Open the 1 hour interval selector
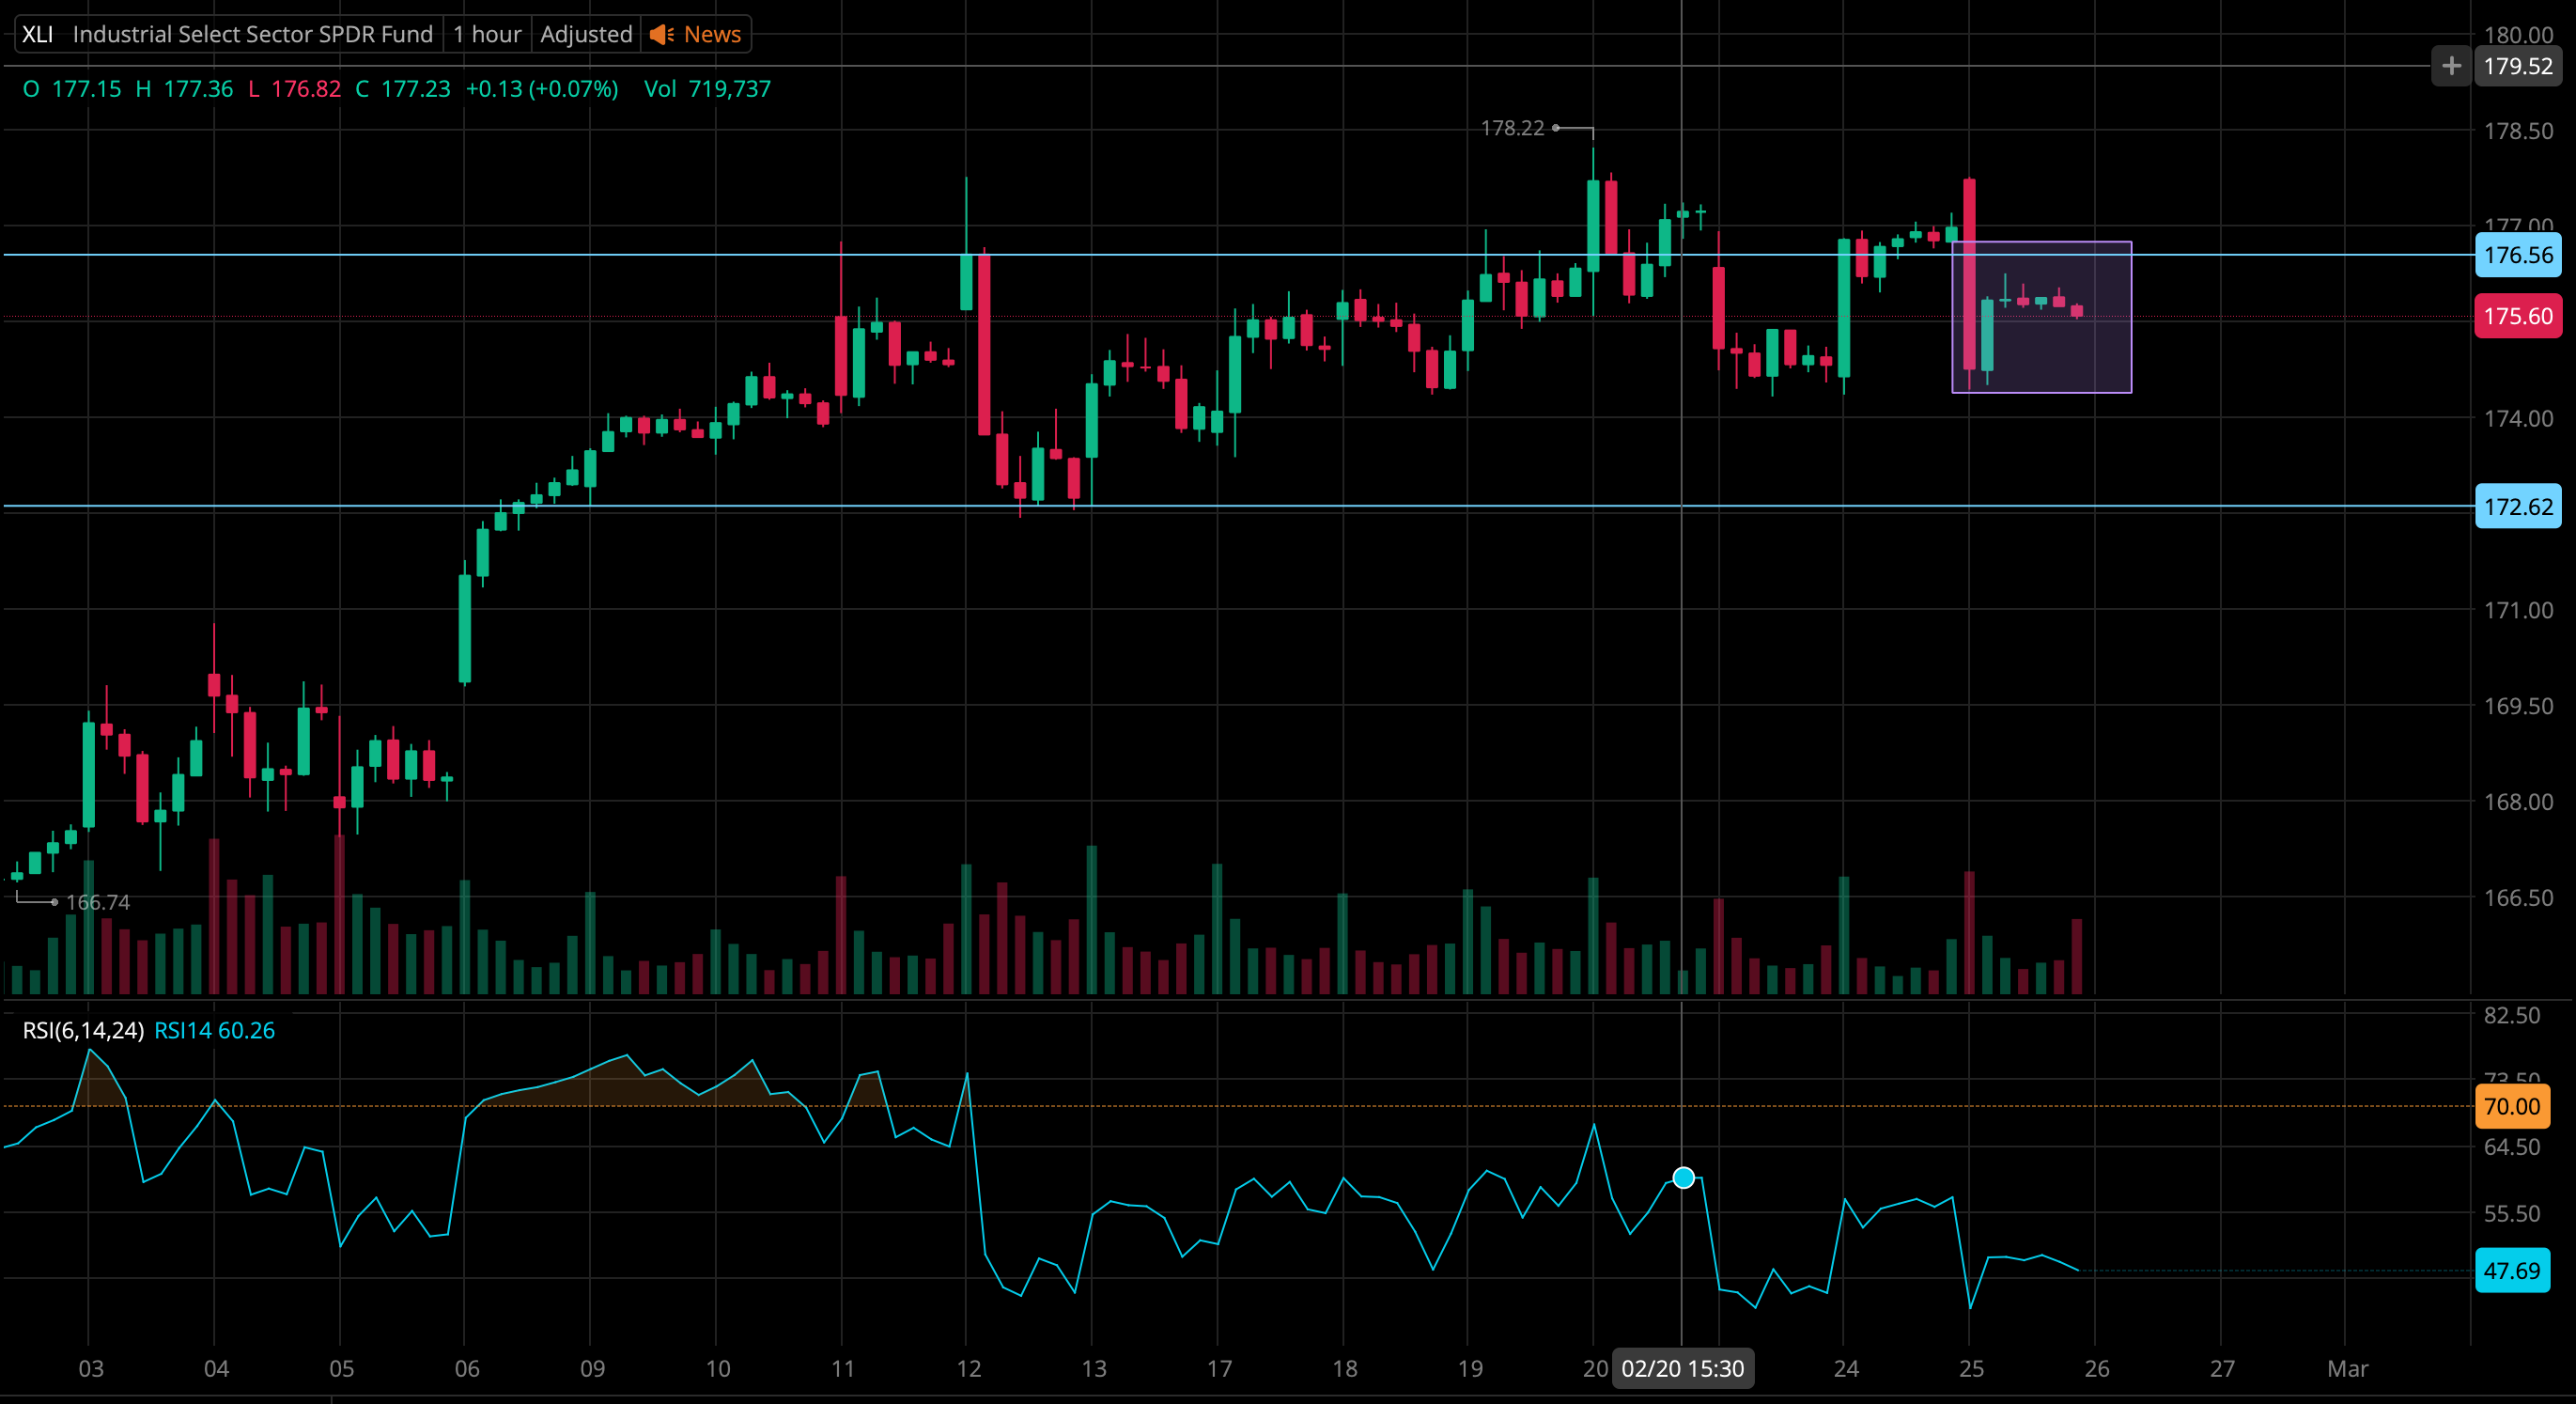This screenshot has width=2576, height=1404. coord(486,35)
